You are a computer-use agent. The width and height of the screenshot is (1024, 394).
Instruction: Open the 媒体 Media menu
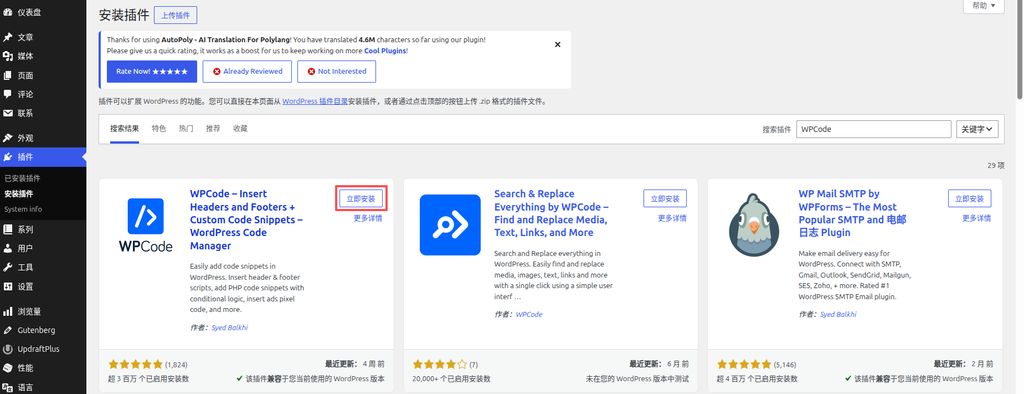pyautogui.click(x=25, y=56)
